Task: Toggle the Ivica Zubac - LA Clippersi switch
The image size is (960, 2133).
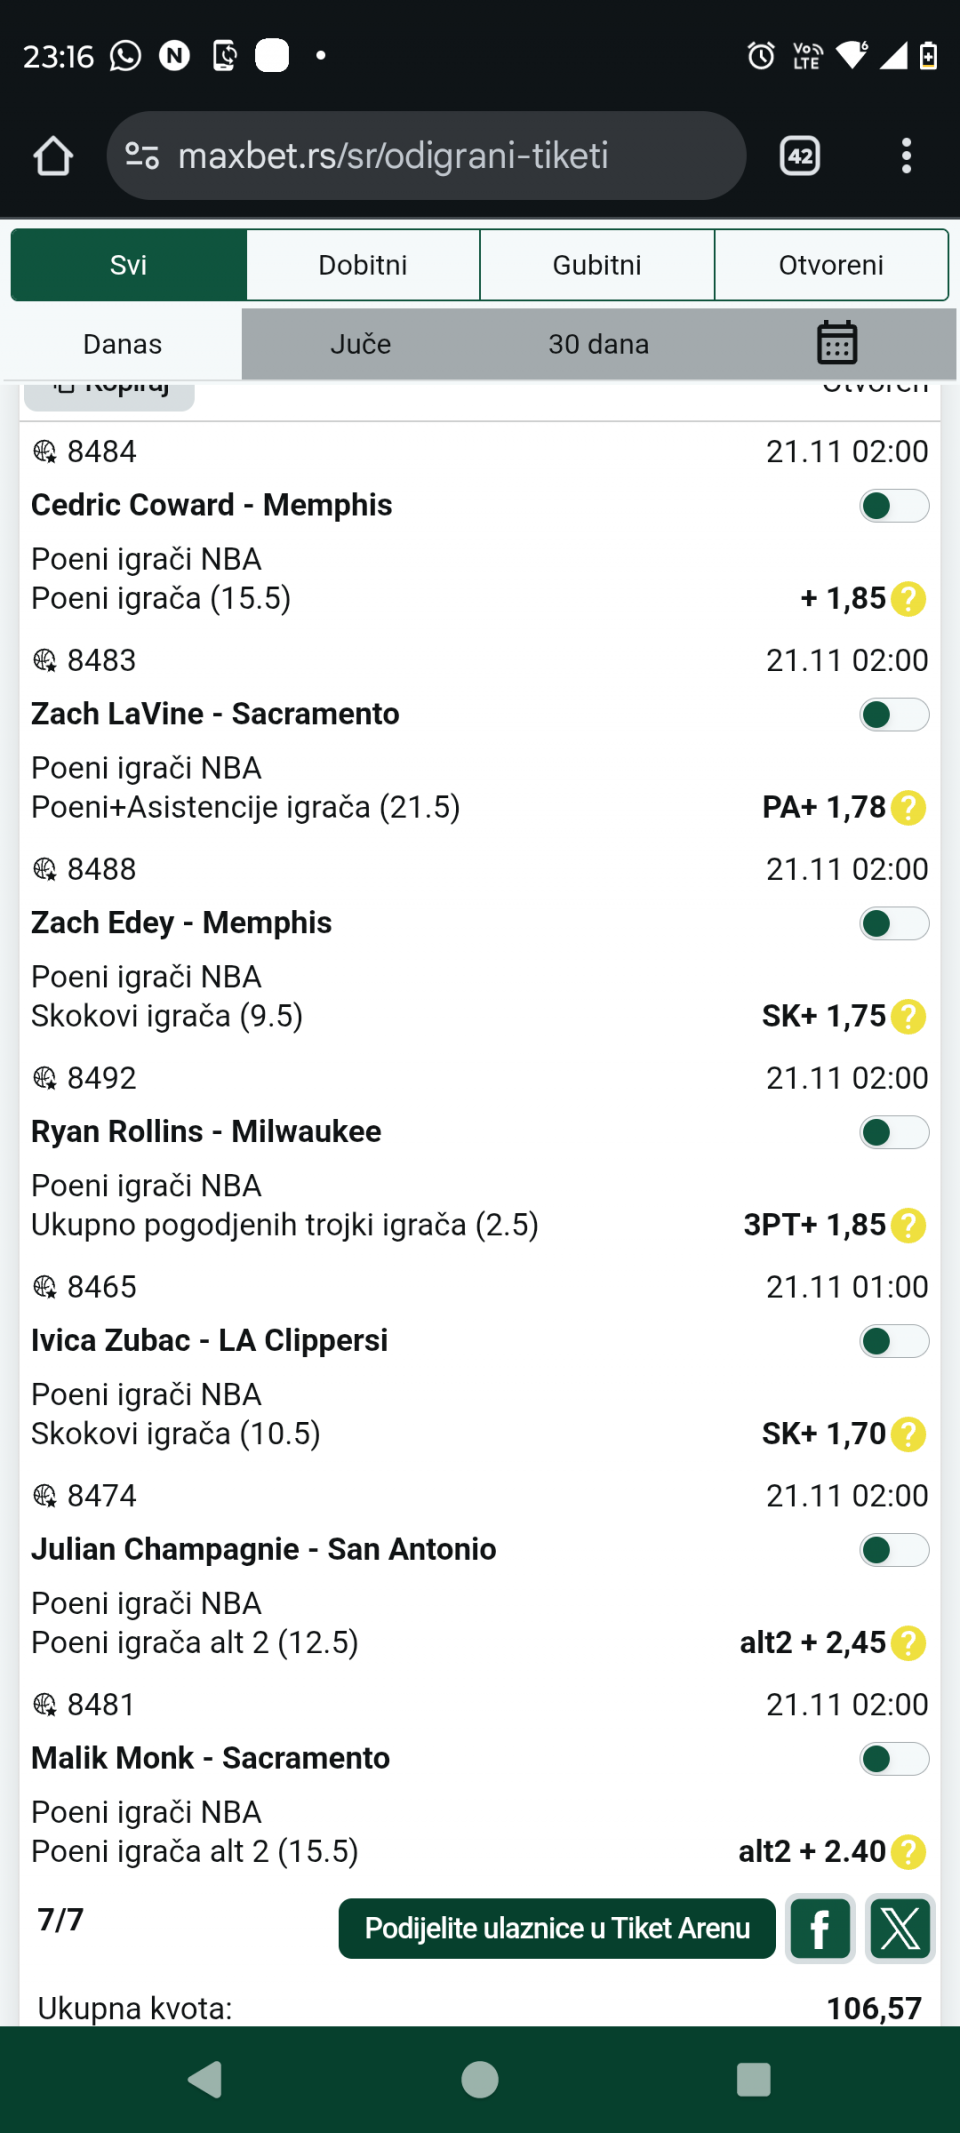Action: pyautogui.click(x=894, y=1341)
